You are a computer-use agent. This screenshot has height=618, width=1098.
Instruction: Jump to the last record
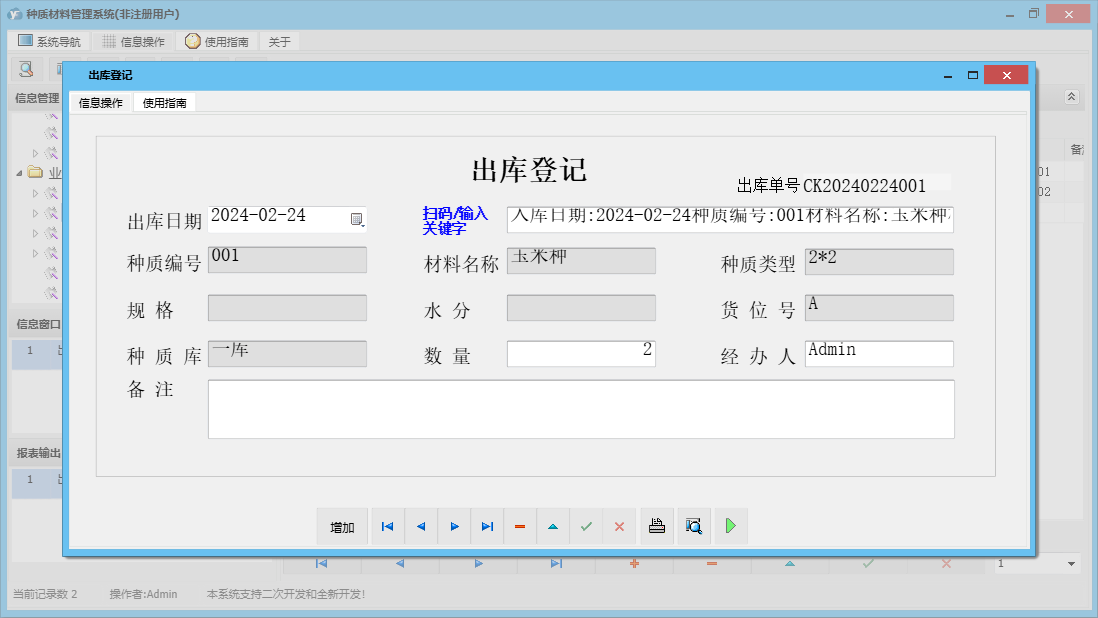click(487, 526)
